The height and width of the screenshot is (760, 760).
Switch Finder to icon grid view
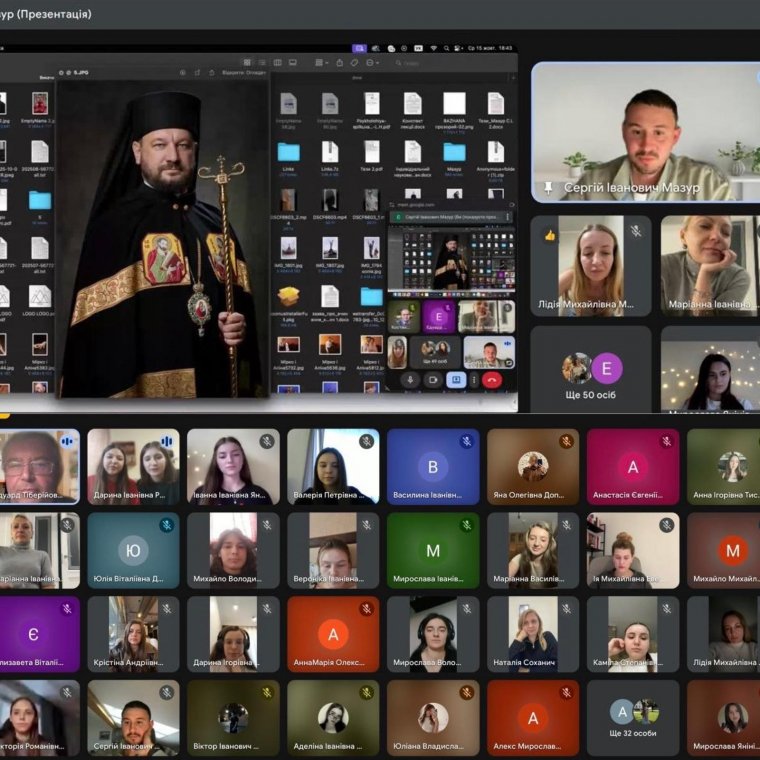point(248,62)
